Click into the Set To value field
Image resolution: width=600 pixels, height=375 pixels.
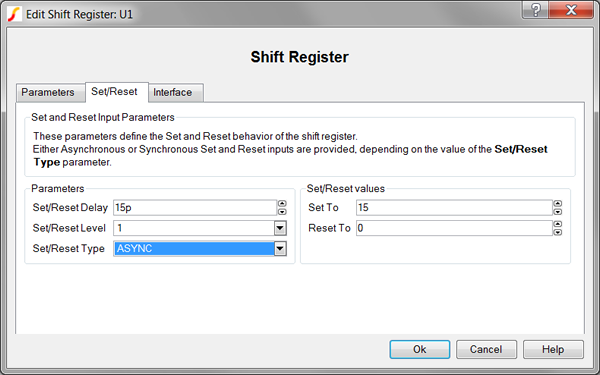point(454,207)
